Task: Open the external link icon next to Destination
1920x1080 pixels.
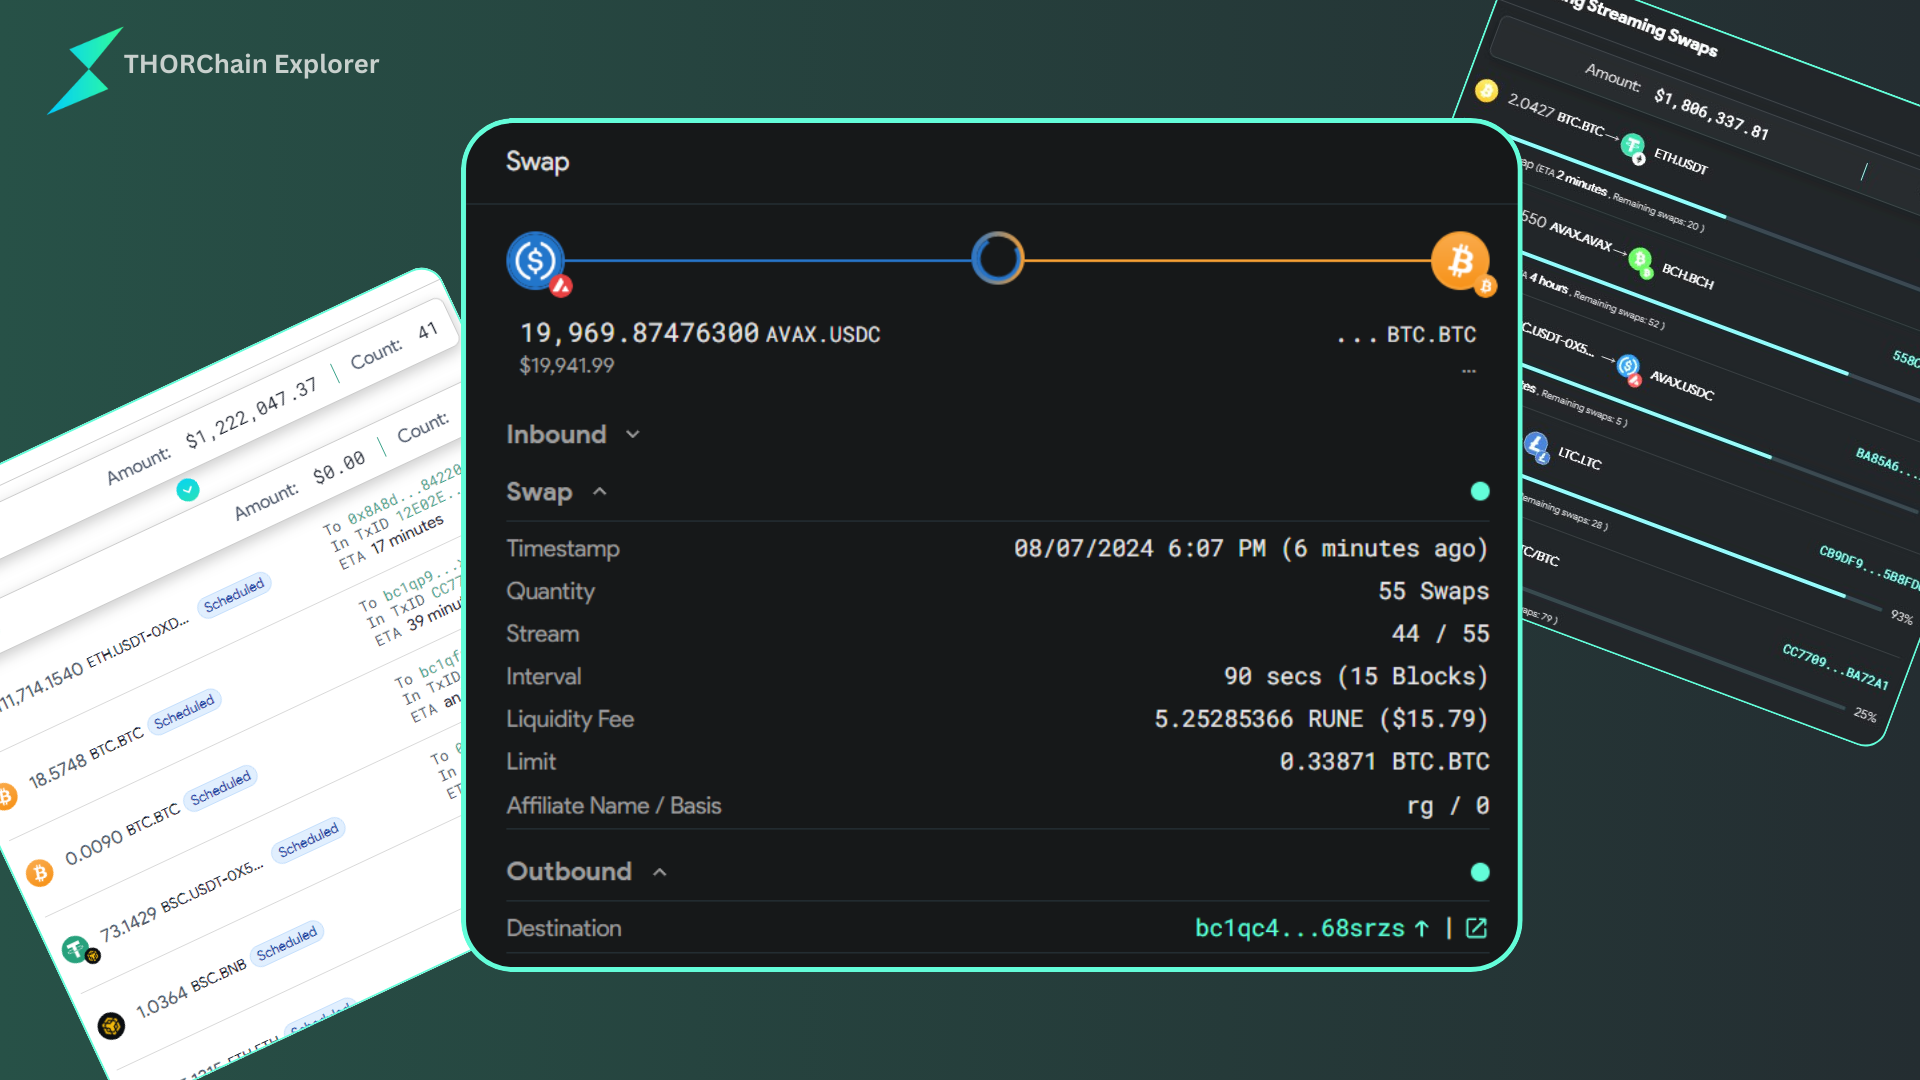Action: pos(1477,928)
